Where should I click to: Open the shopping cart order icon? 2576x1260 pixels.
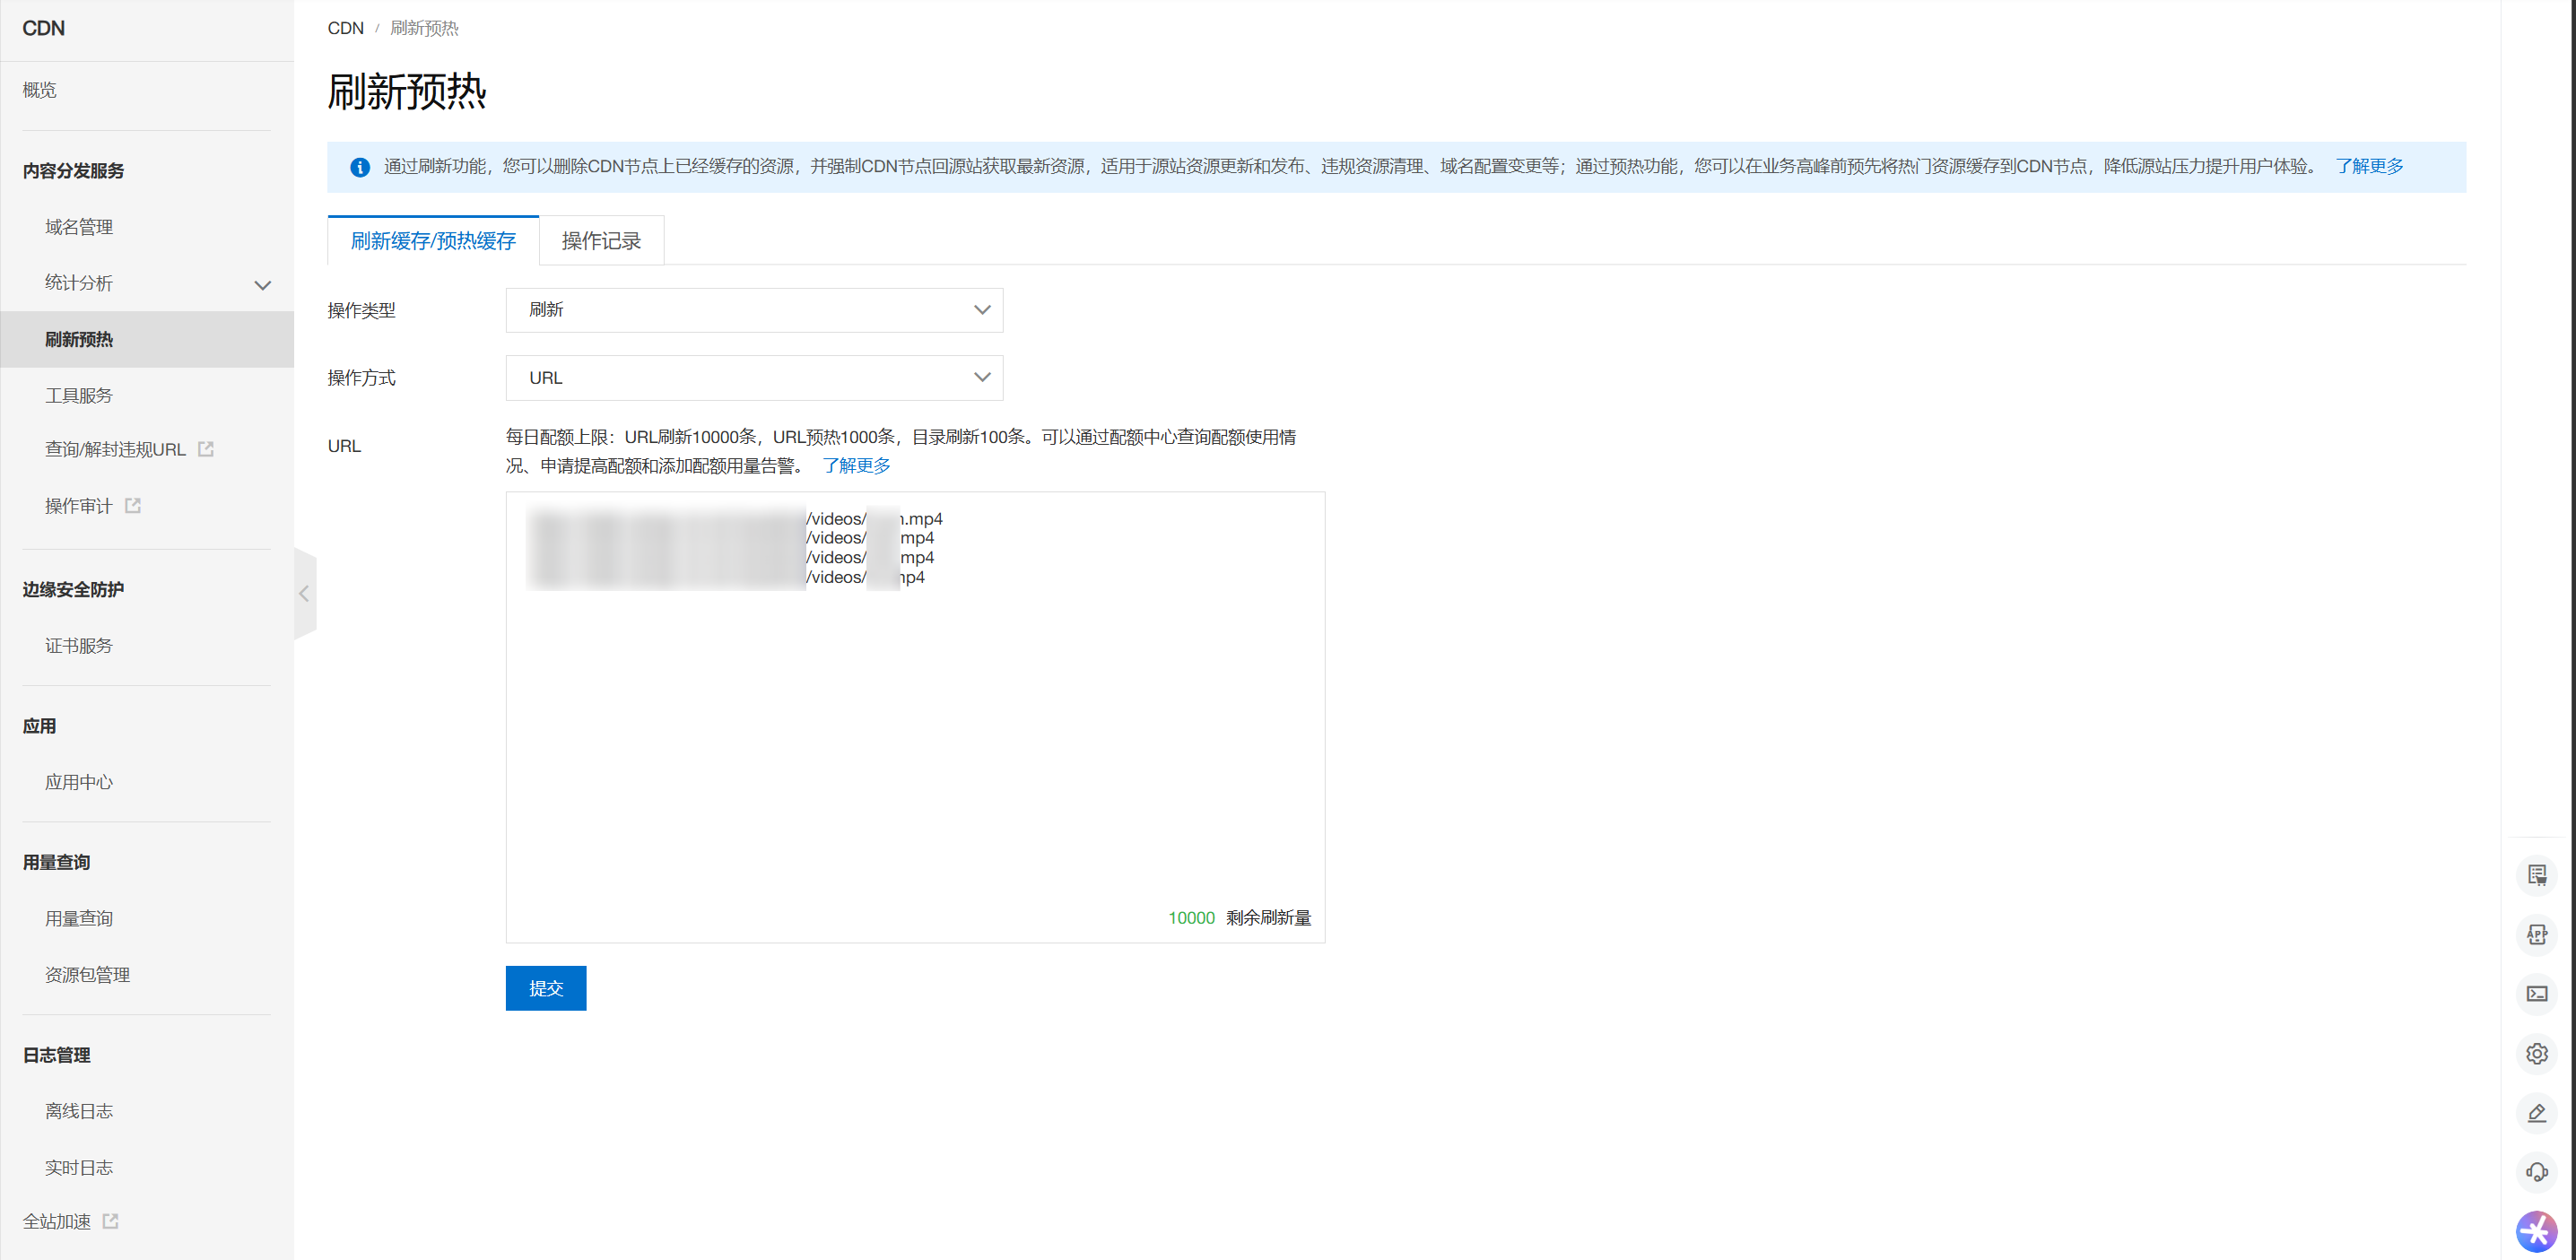[x=2536, y=875]
